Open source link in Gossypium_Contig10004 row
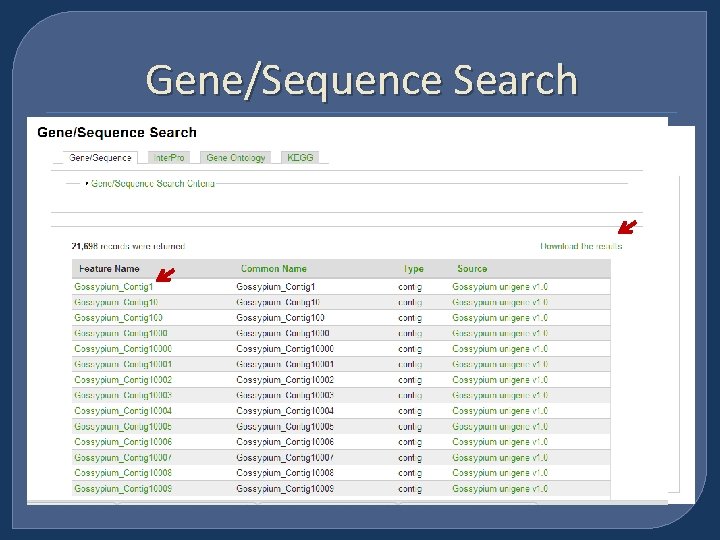The height and width of the screenshot is (540, 720). coord(500,411)
